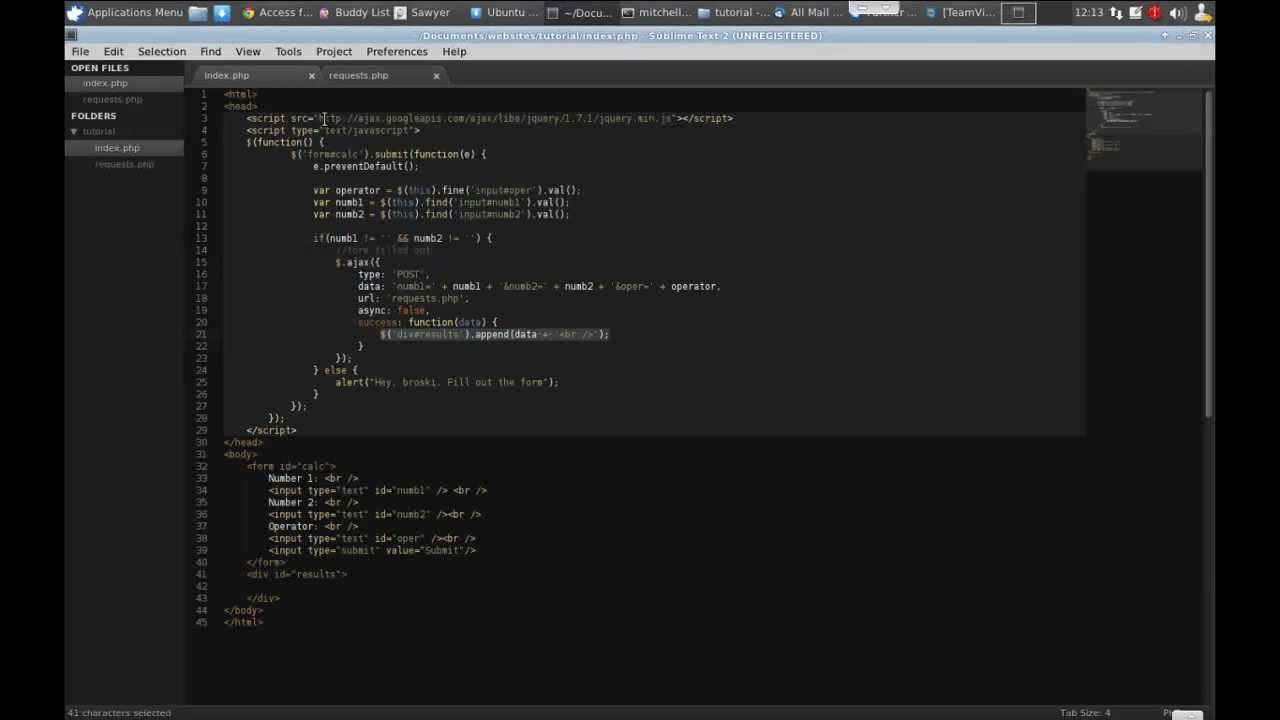Click the editor vertical scrollbar
The height and width of the screenshot is (720, 1280).
[x=1208, y=254]
